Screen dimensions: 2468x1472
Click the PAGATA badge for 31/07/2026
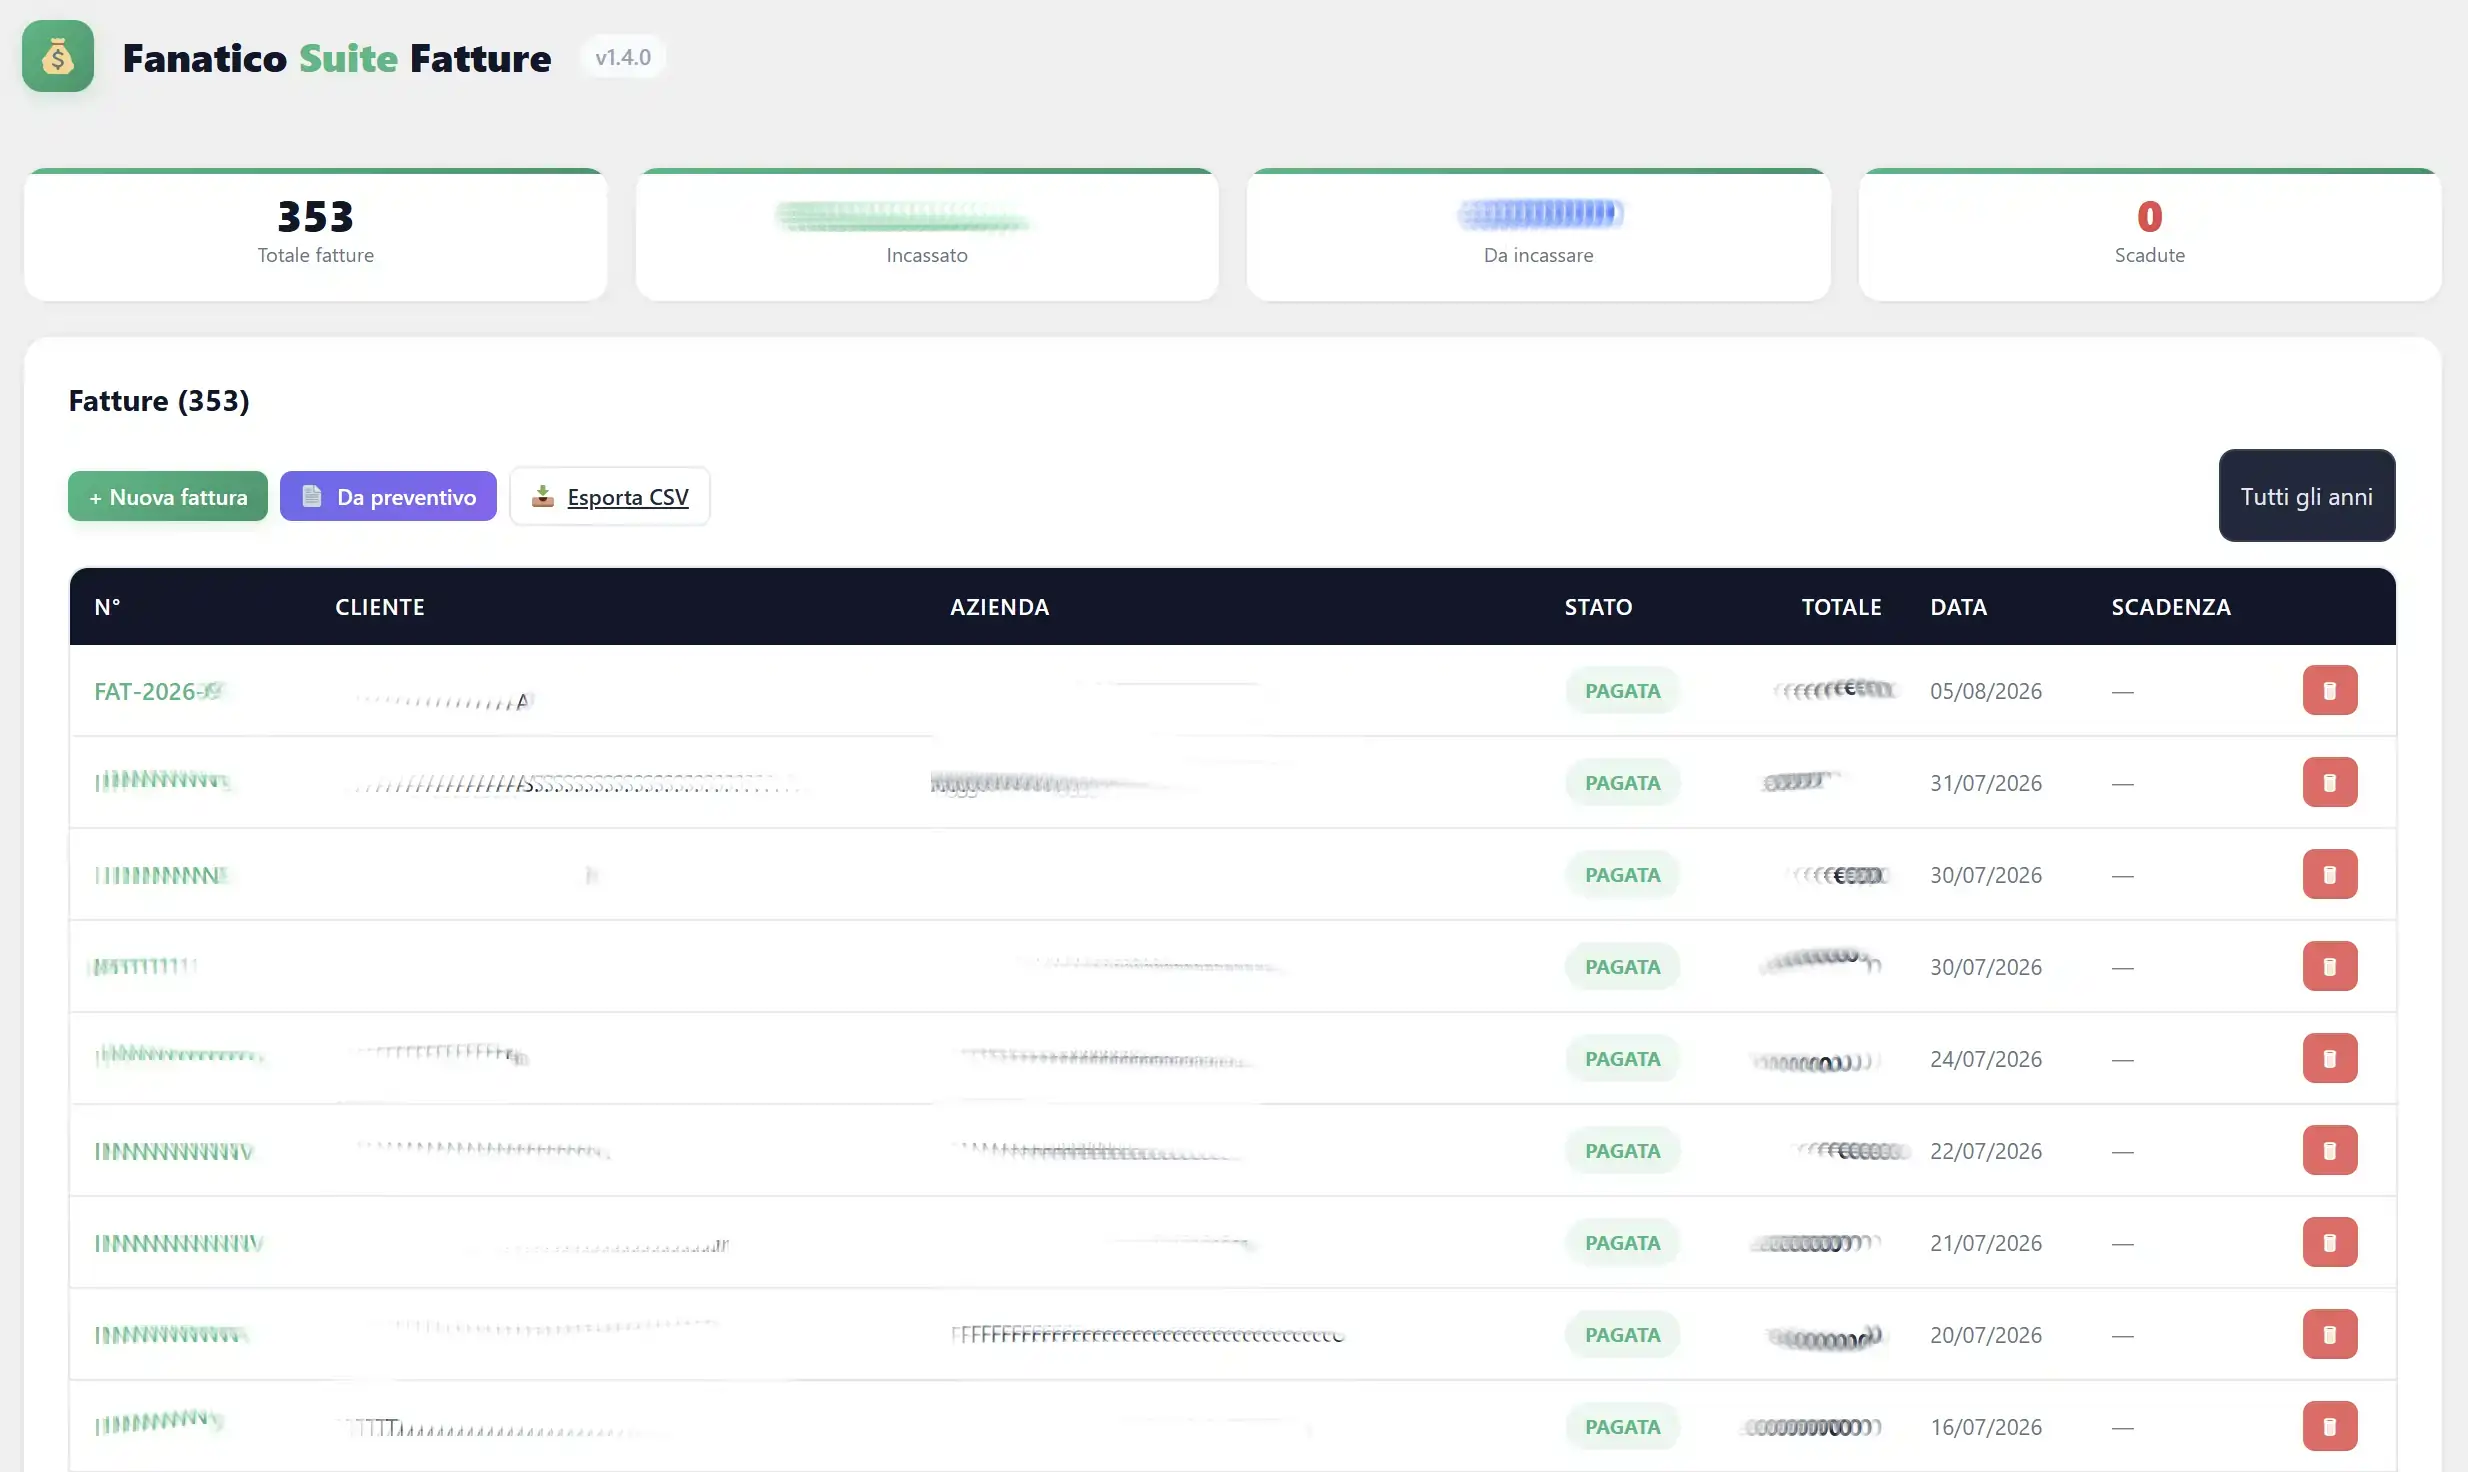1622,783
